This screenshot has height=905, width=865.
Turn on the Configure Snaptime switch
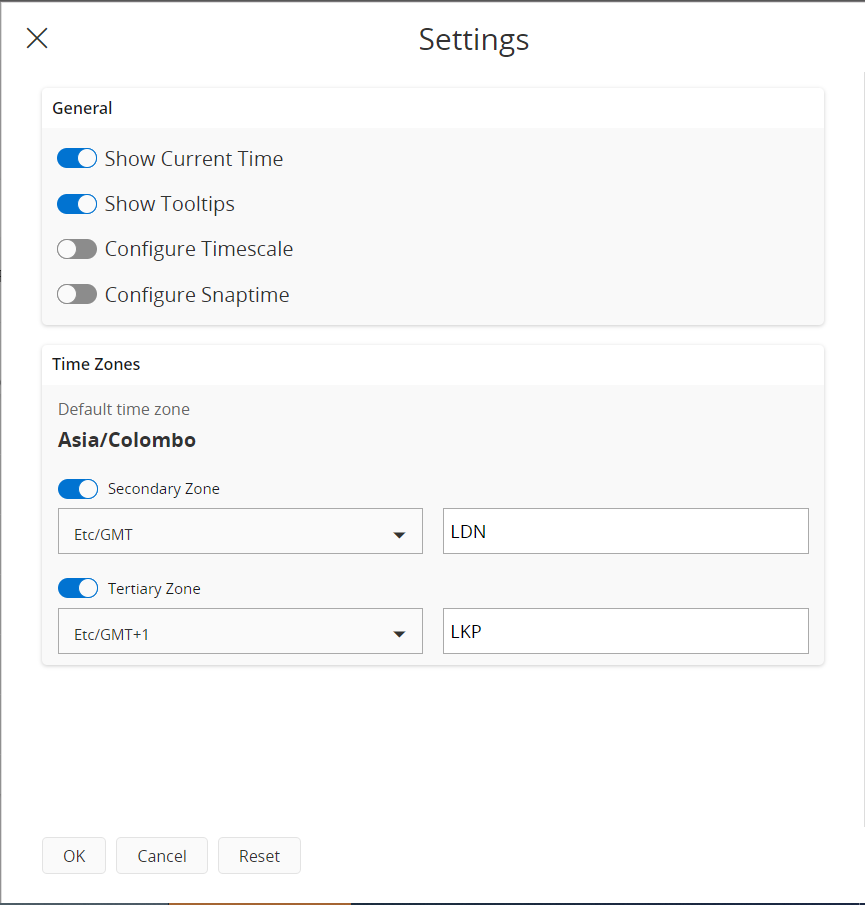click(77, 294)
